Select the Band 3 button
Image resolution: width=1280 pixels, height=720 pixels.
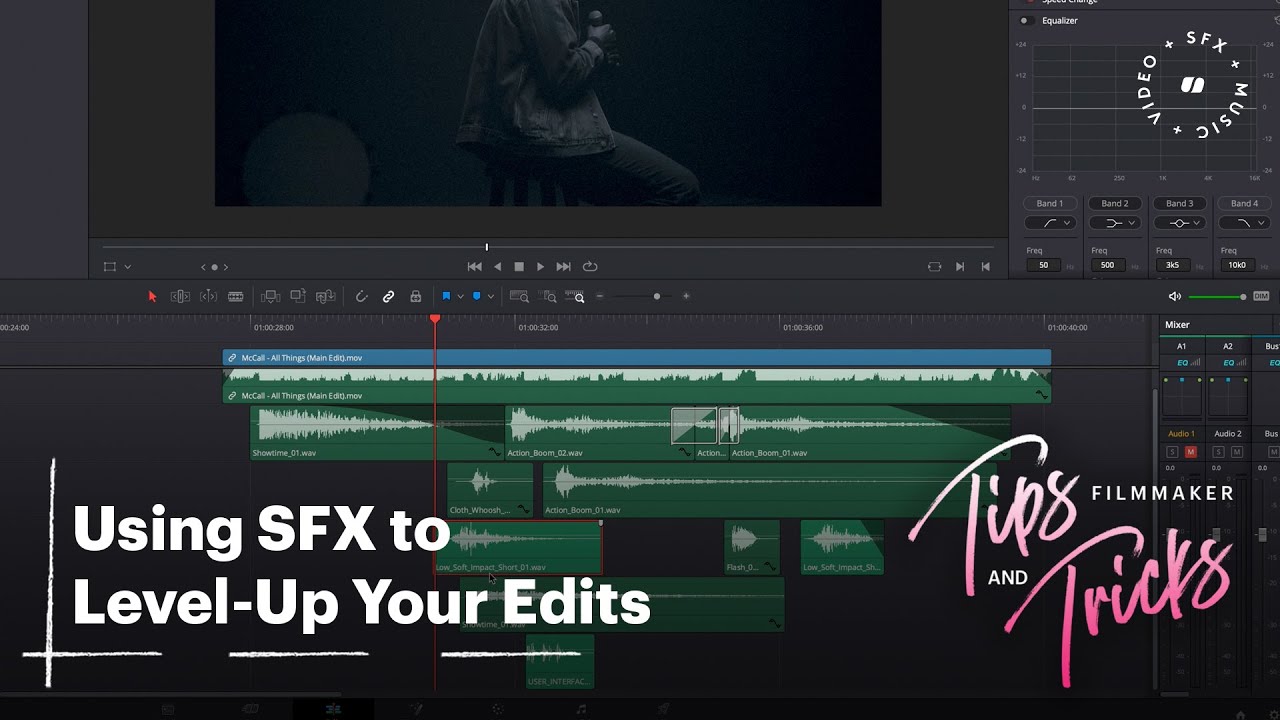point(1180,203)
